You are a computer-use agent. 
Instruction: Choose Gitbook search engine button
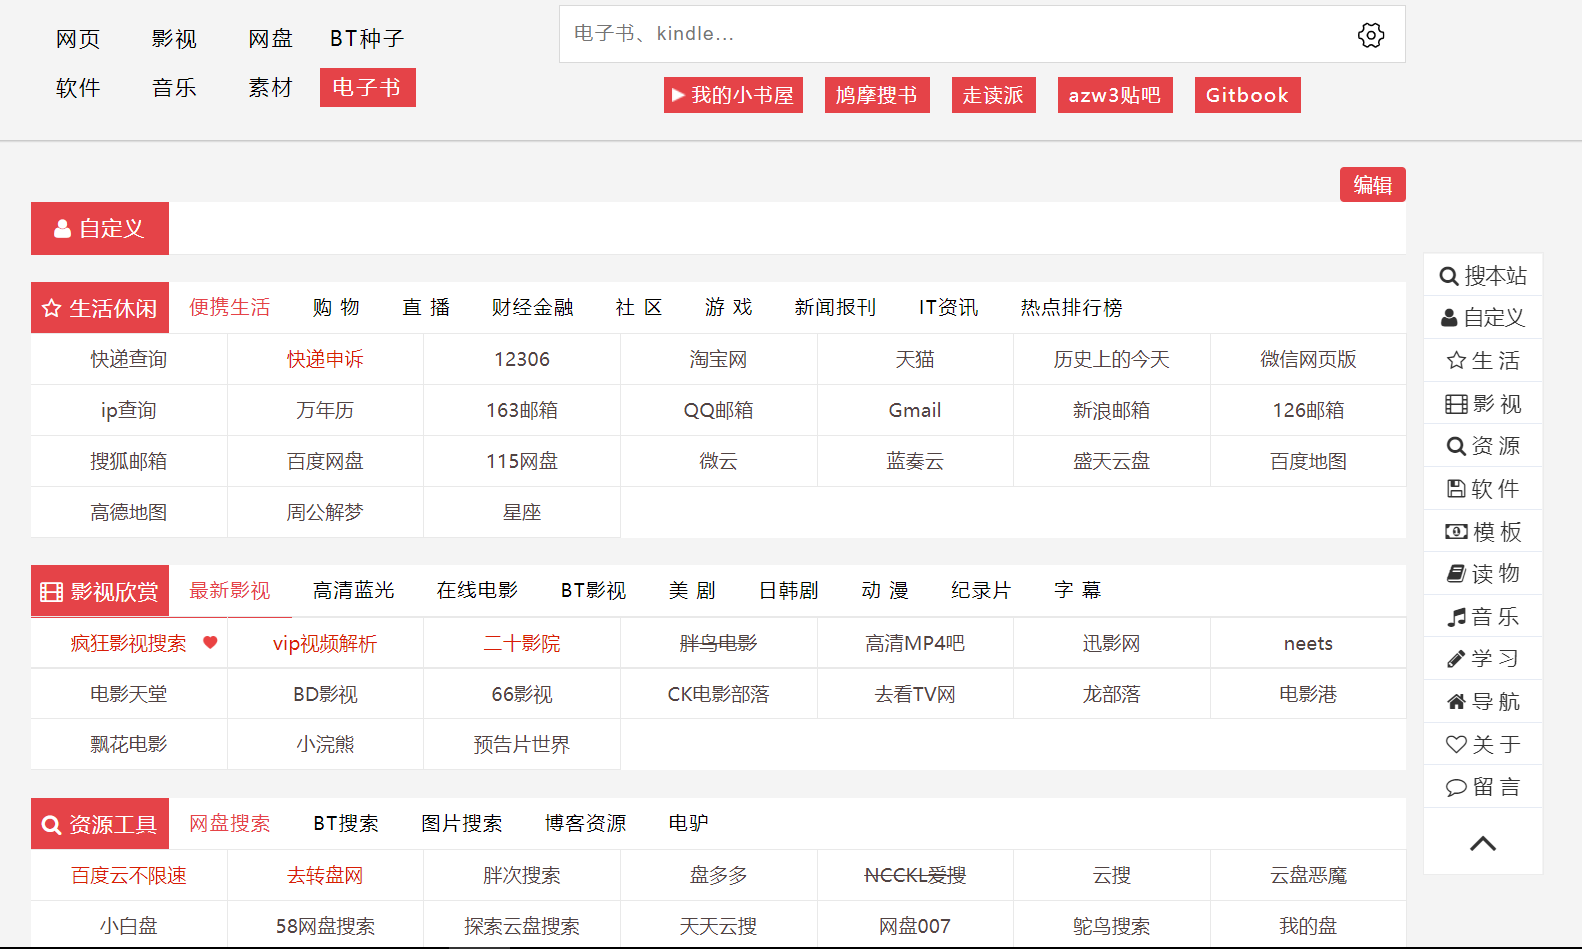(x=1247, y=95)
